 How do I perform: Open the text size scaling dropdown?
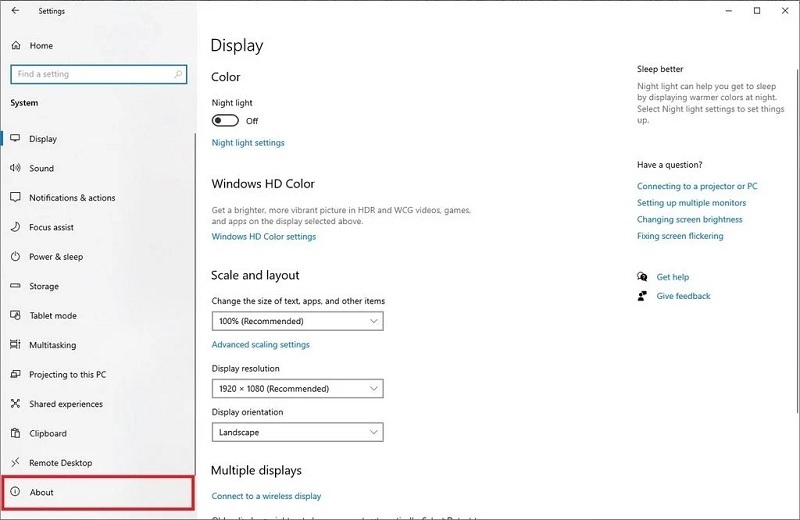click(x=298, y=321)
